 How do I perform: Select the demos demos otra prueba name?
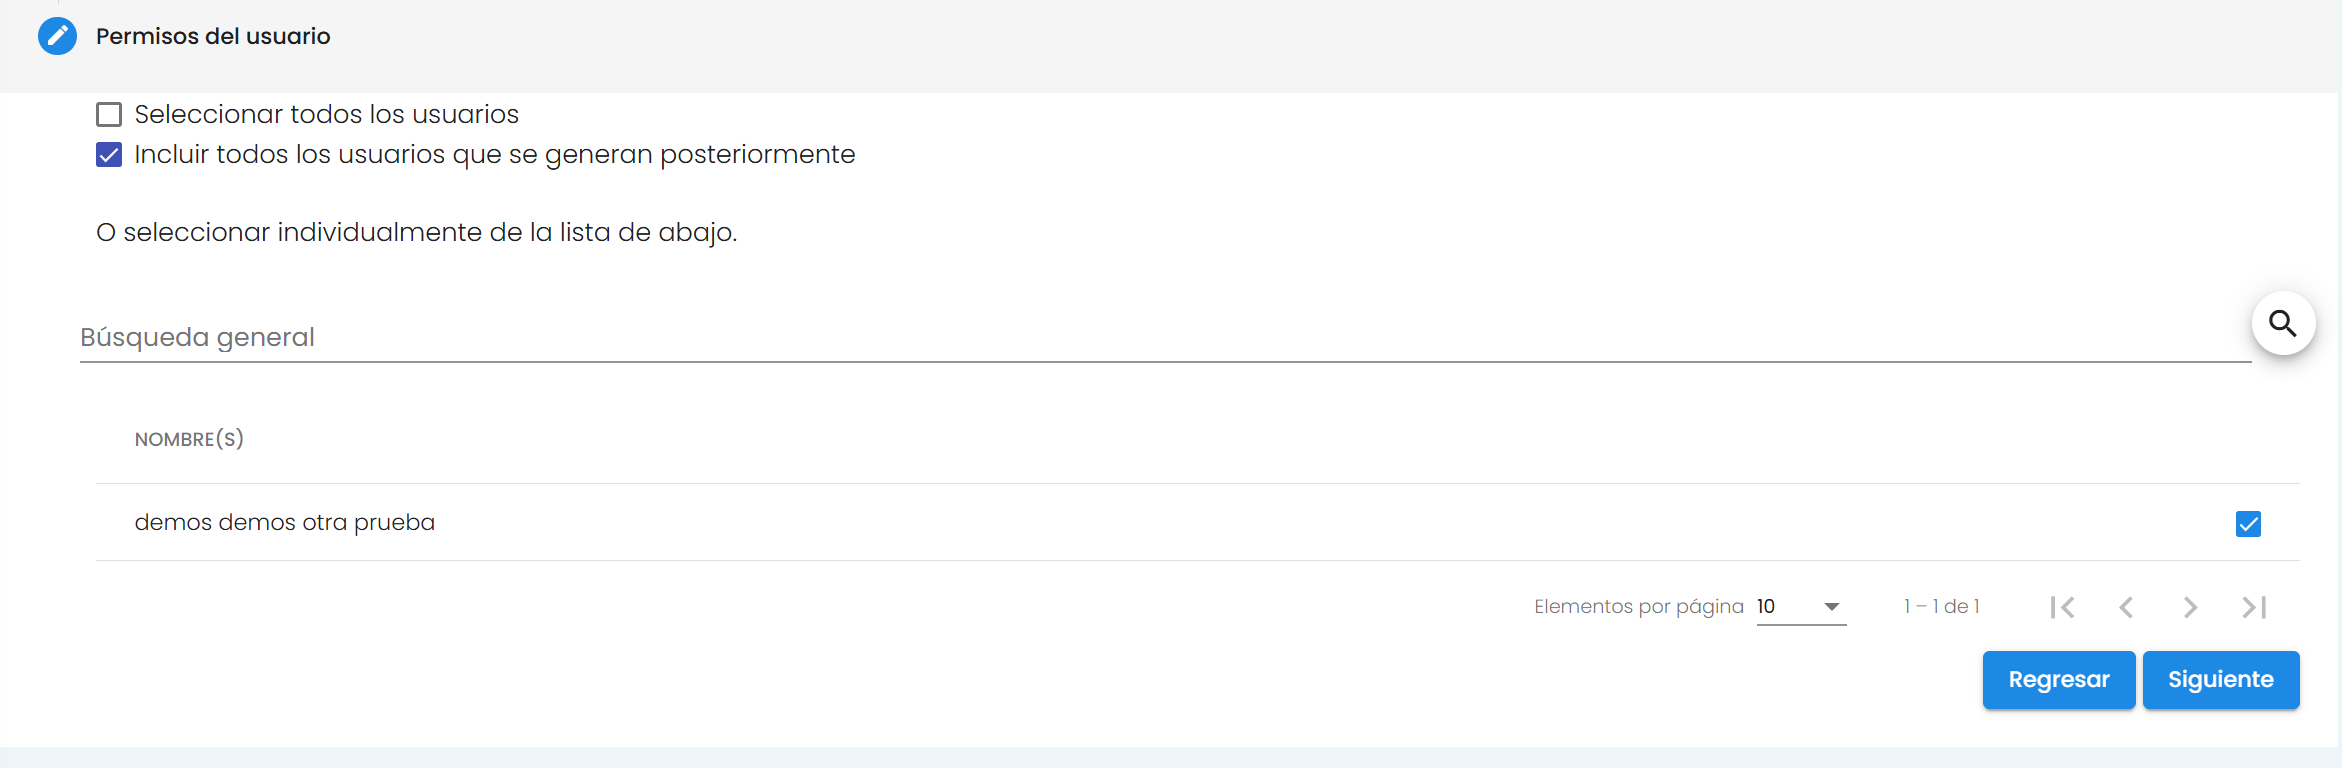click(285, 523)
